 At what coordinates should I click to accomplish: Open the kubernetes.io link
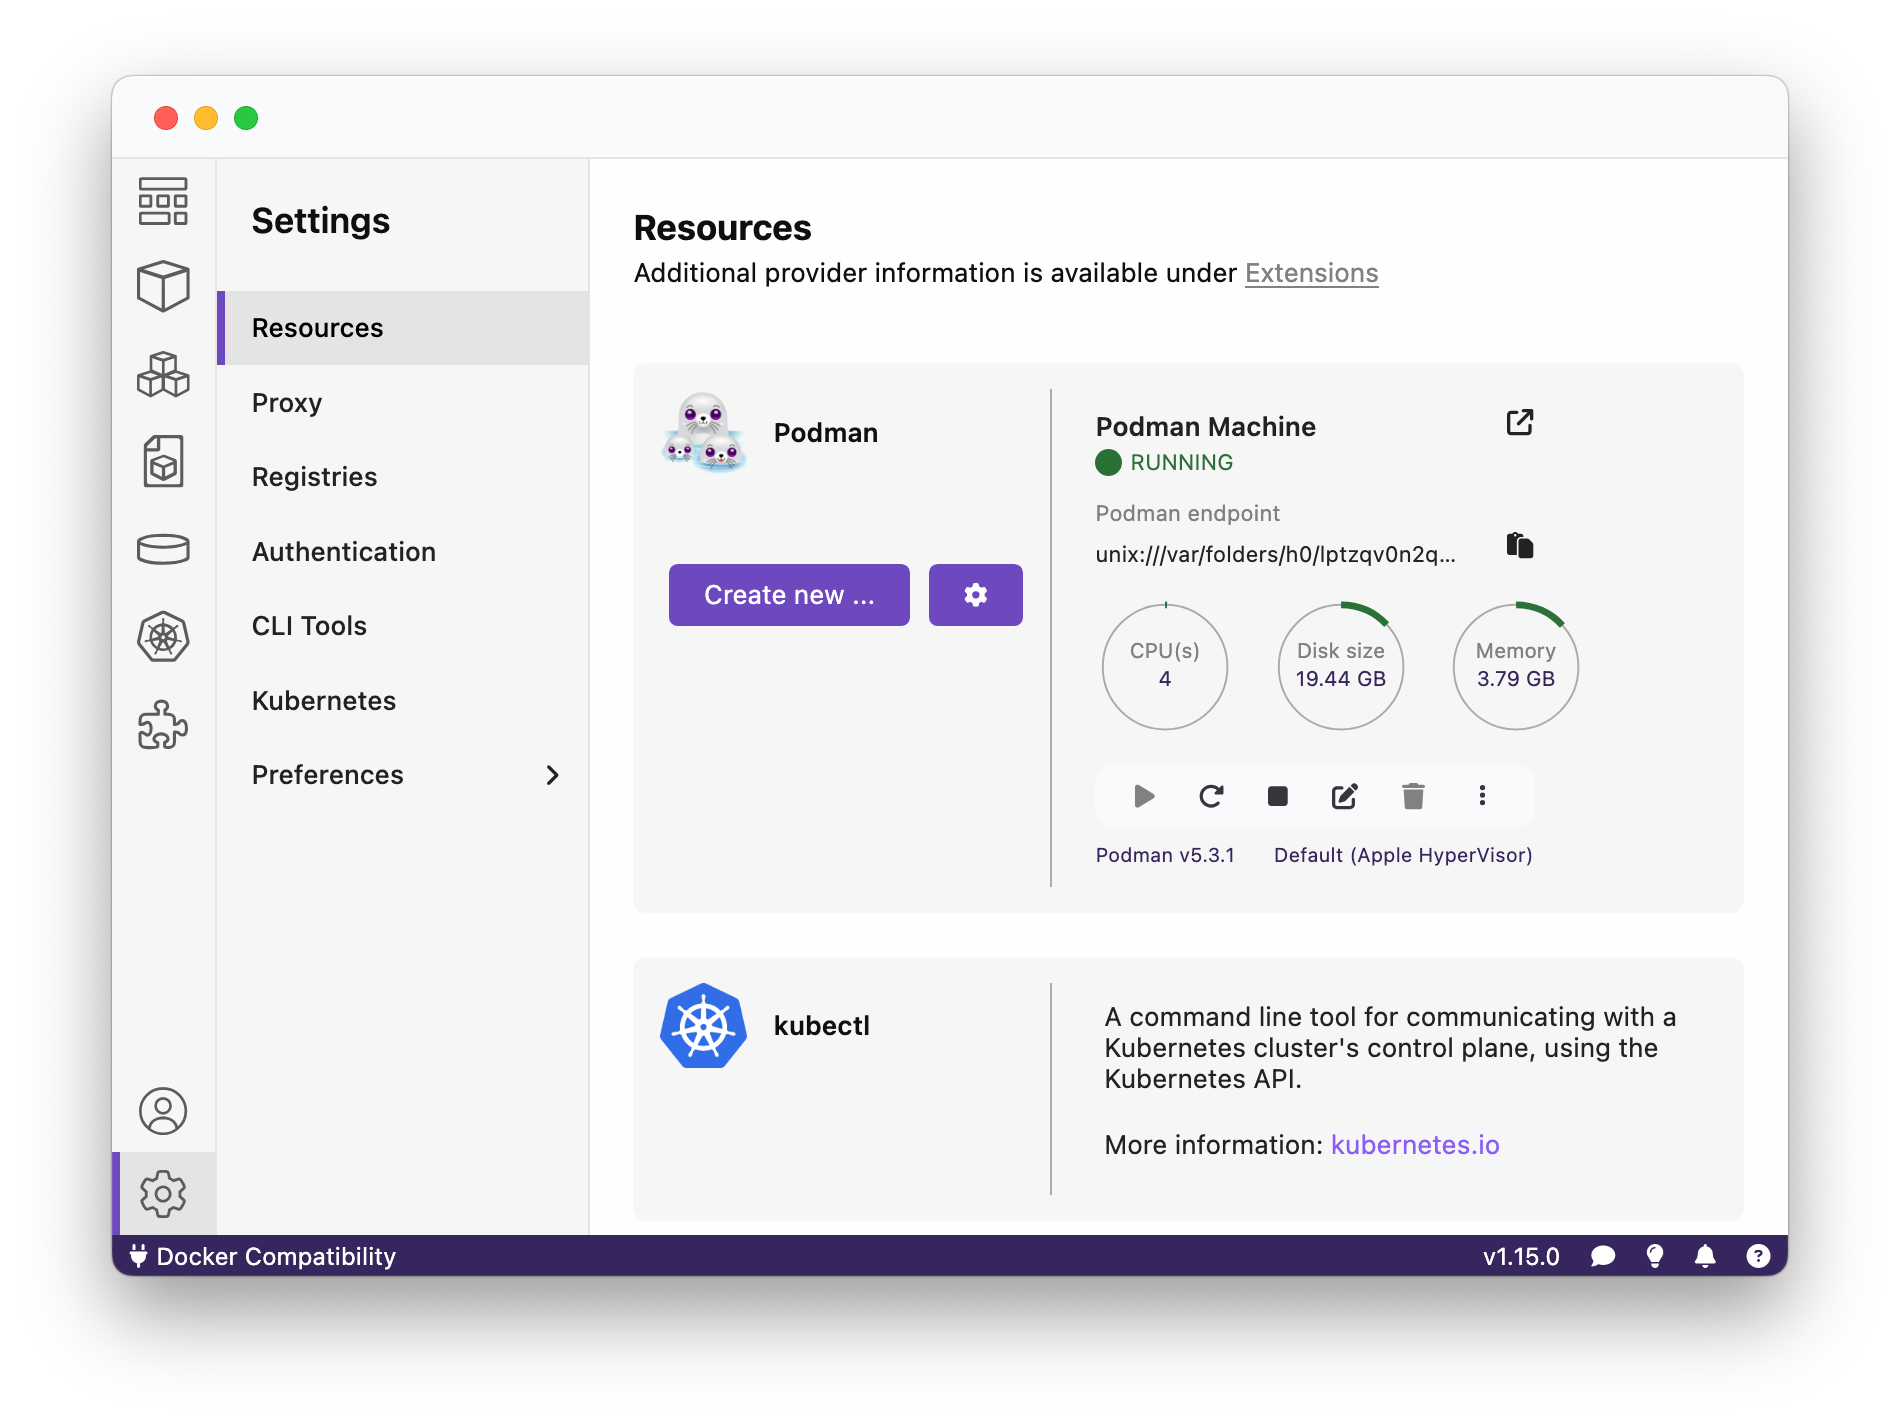click(x=1414, y=1144)
